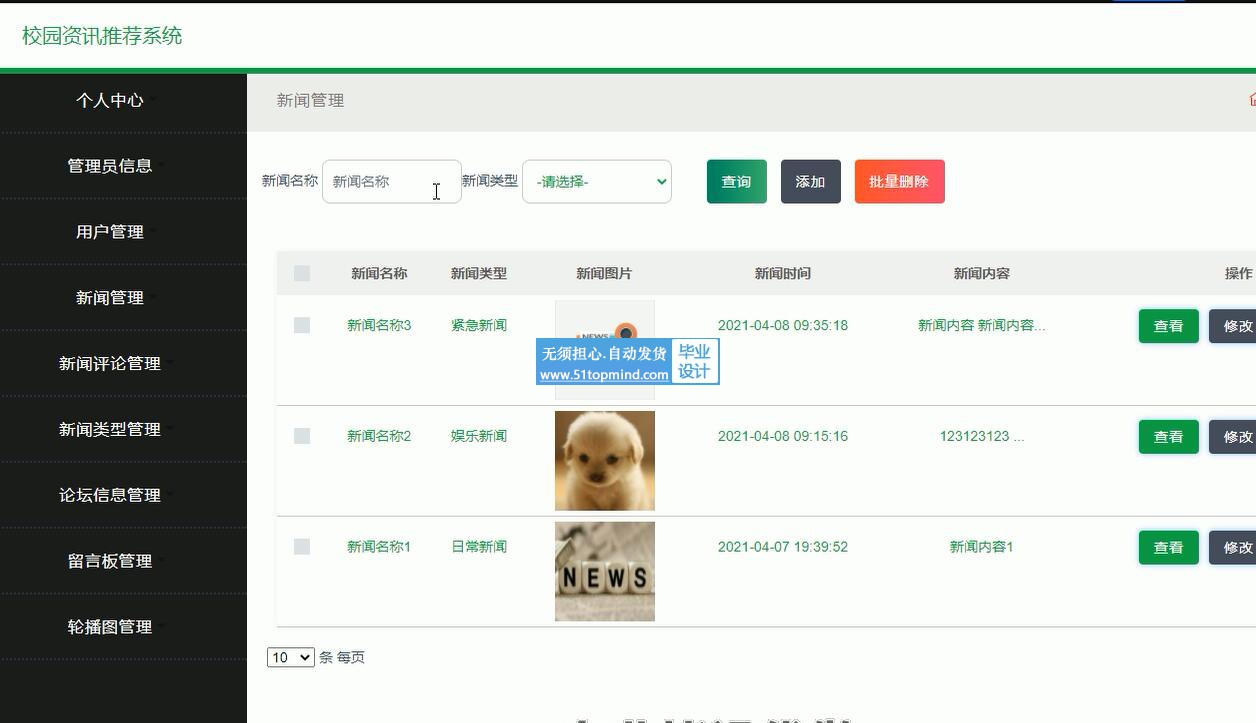The height and width of the screenshot is (723, 1256).
Task: Open 新闻类型管理 in the sidebar
Action: coord(110,430)
